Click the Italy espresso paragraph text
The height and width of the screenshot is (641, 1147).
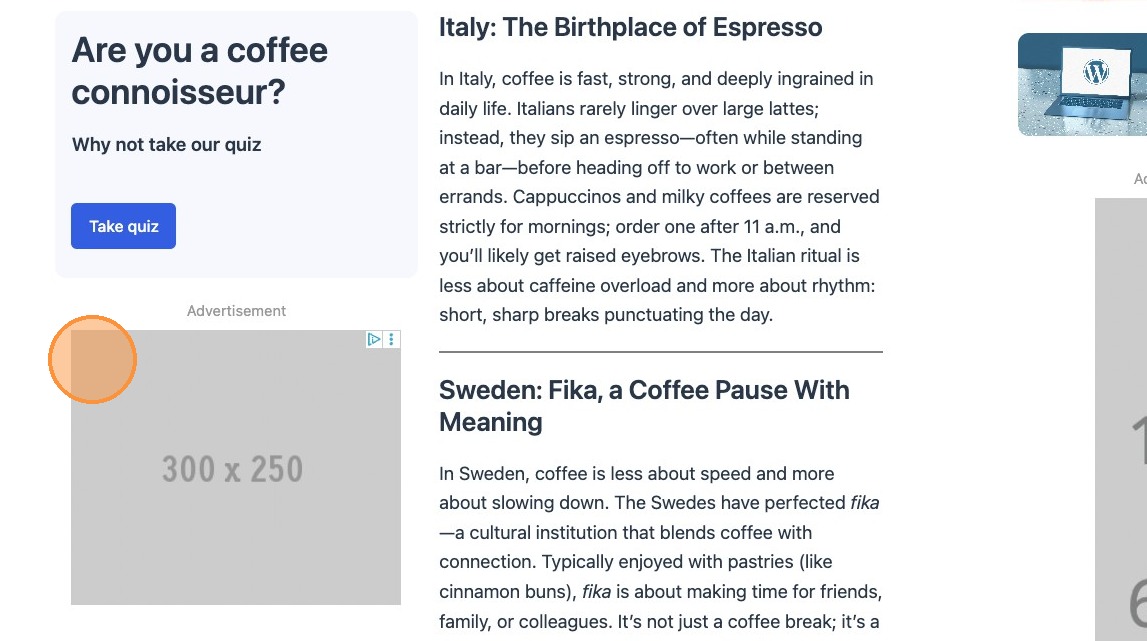[x=658, y=196]
